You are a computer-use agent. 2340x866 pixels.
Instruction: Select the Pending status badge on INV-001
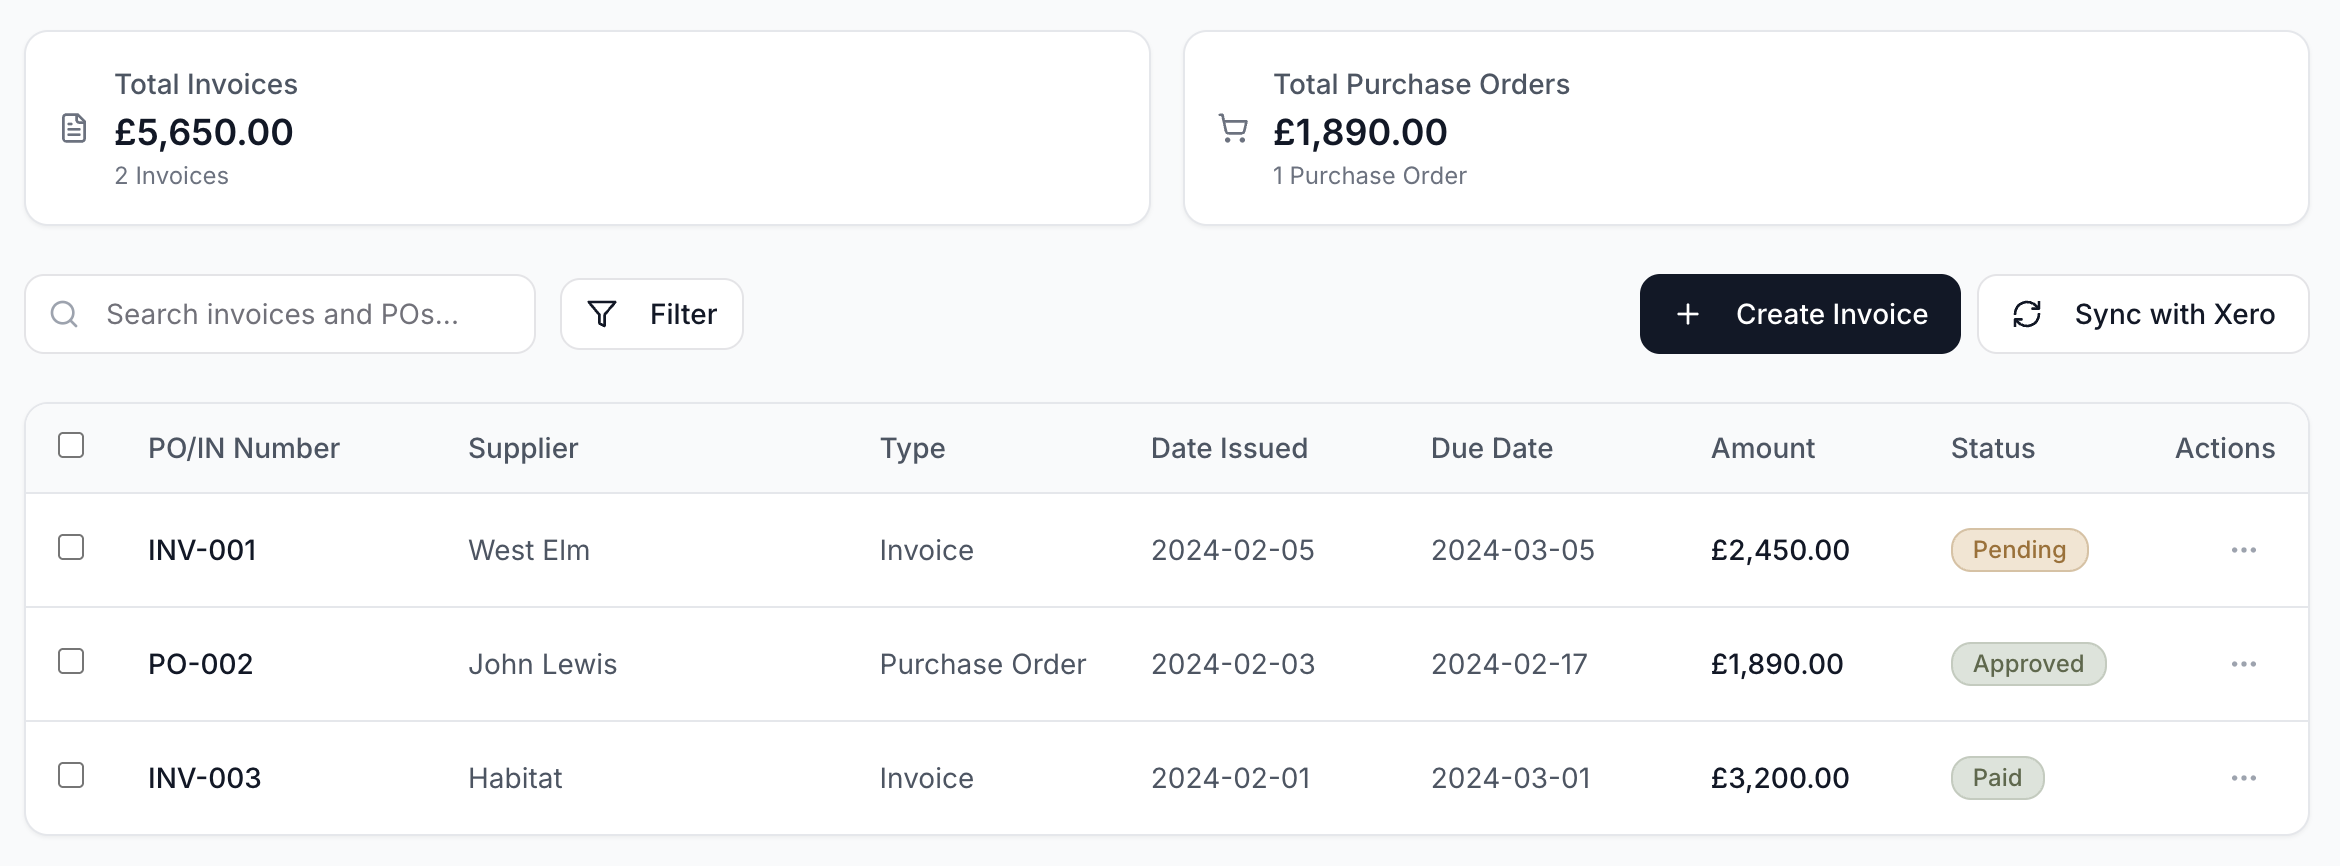point(2019,549)
